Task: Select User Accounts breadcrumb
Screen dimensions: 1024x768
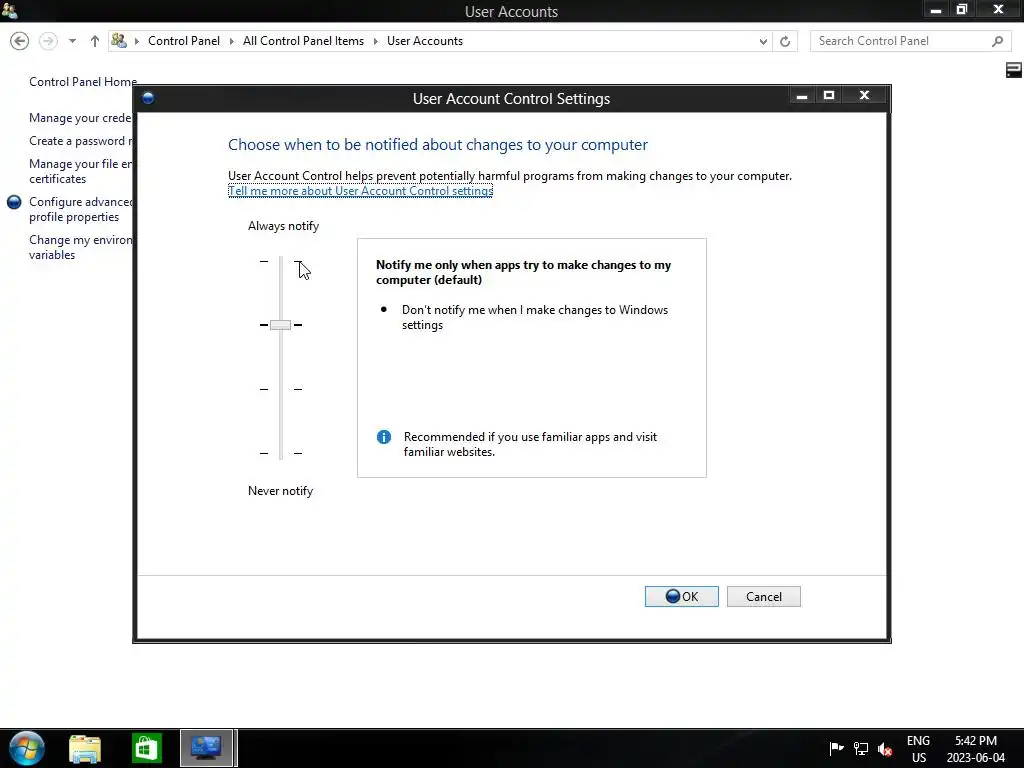Action: pos(424,40)
